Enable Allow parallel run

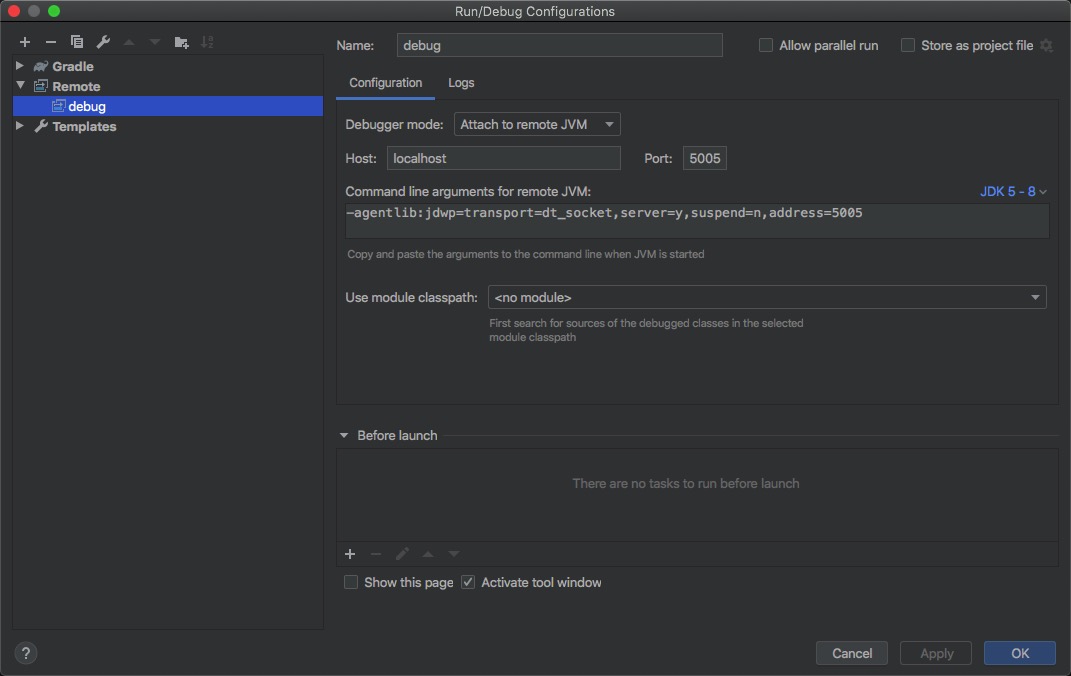[x=766, y=45]
